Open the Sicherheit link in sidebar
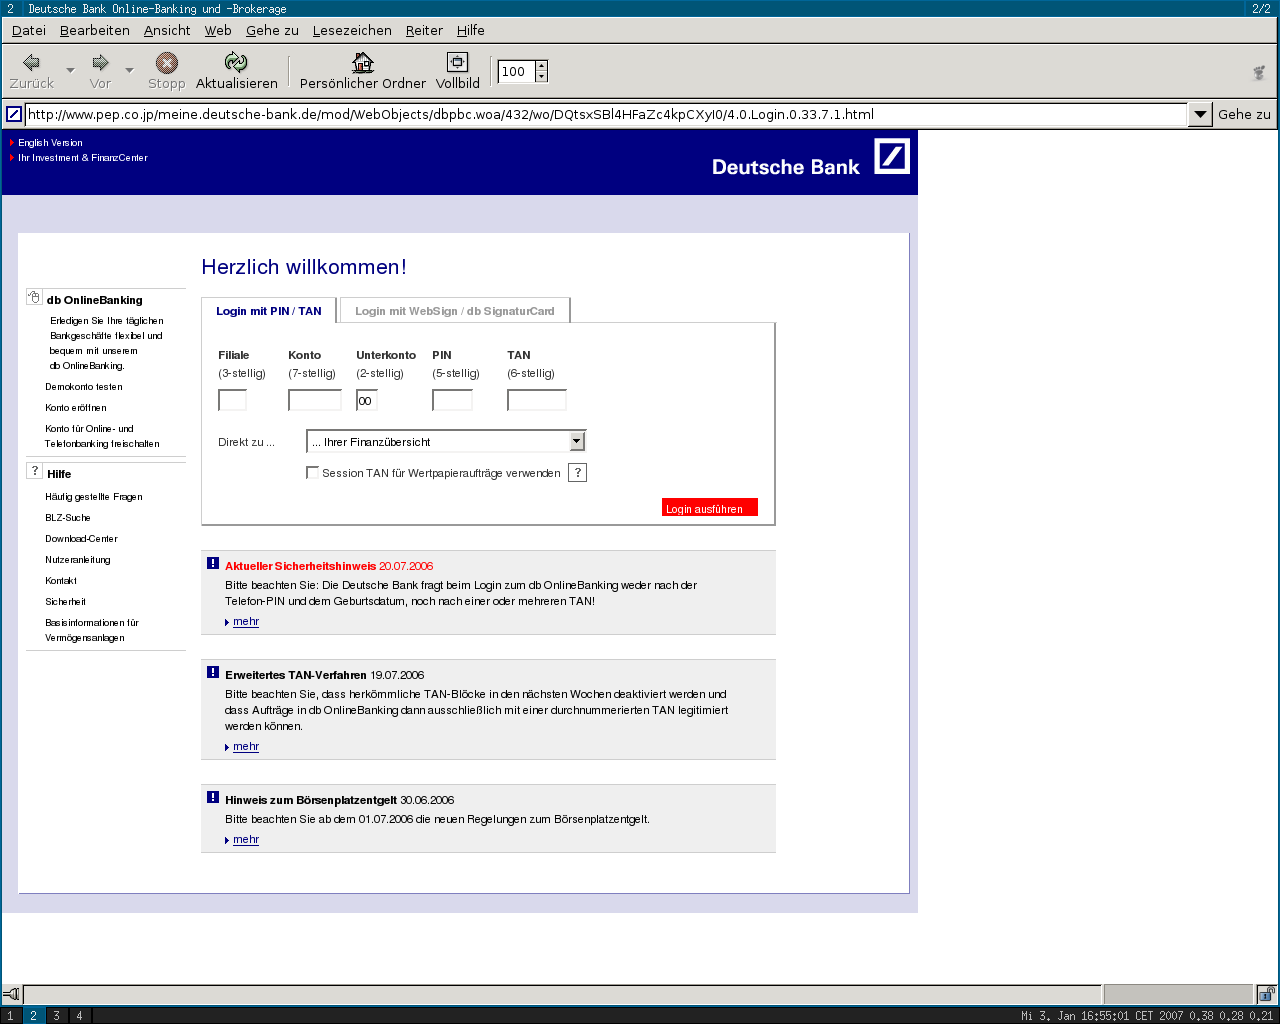The image size is (1280, 1024). click(x=66, y=602)
